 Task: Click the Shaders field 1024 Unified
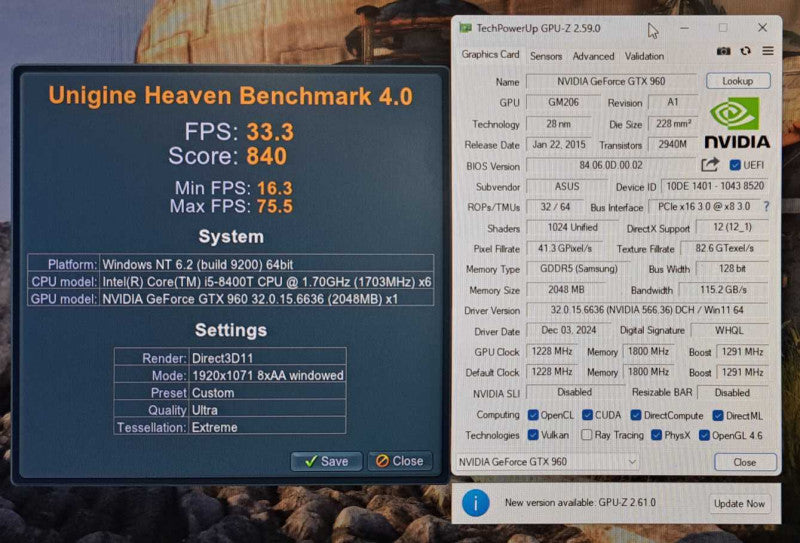[x=572, y=228]
